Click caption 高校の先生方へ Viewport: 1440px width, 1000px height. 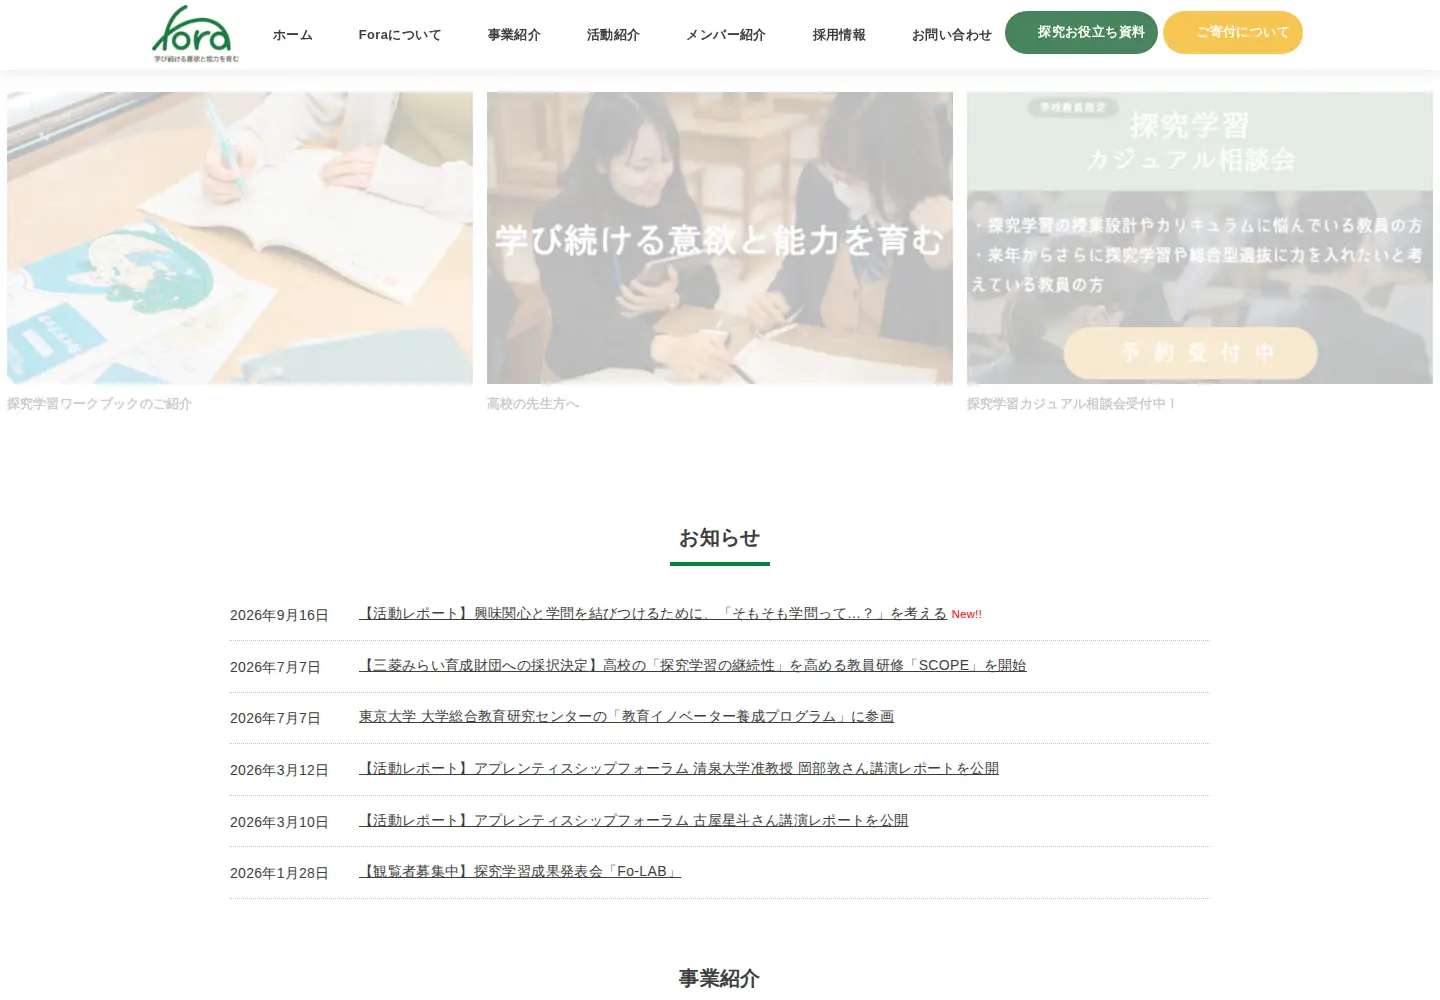(533, 404)
